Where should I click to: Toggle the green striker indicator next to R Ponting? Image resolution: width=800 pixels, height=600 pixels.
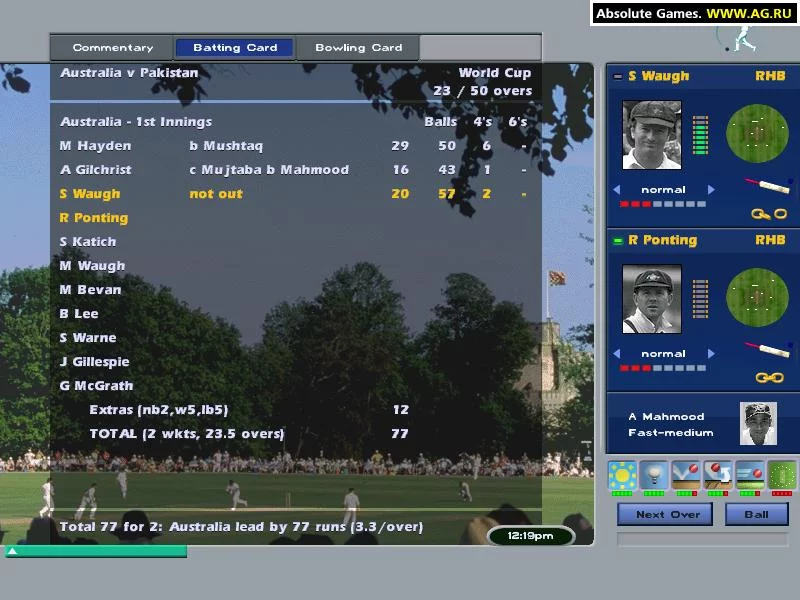(617, 241)
